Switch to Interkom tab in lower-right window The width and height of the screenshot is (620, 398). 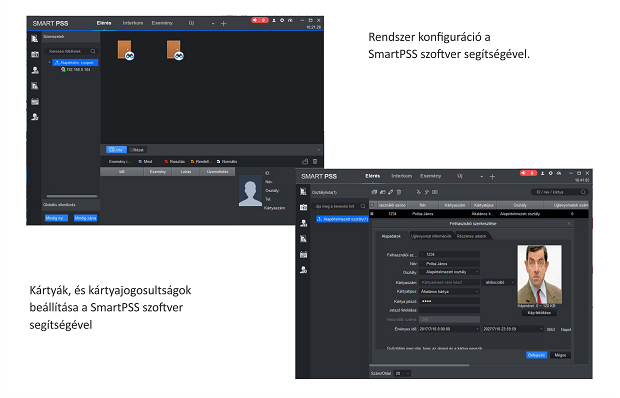tap(402, 176)
